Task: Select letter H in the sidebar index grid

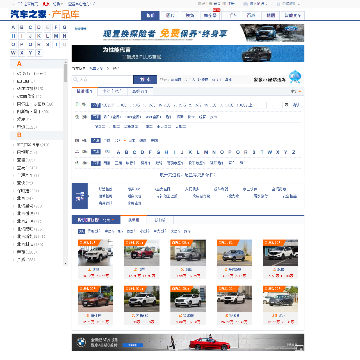Action: [13, 36]
